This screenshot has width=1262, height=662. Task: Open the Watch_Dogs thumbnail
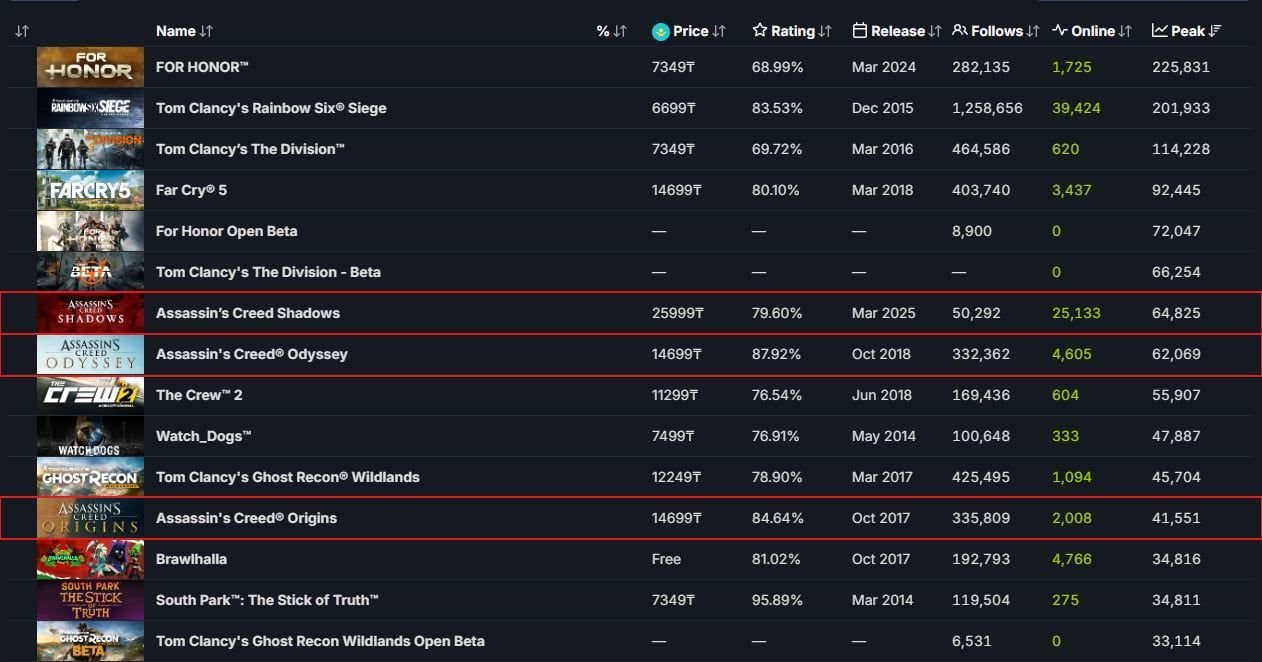coord(90,436)
